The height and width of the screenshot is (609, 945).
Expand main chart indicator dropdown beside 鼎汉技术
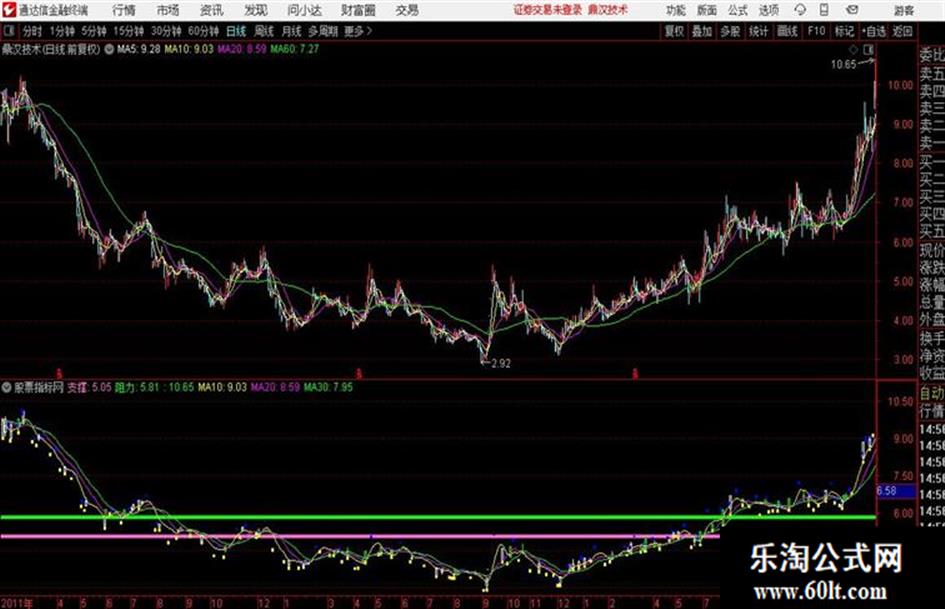[109, 49]
